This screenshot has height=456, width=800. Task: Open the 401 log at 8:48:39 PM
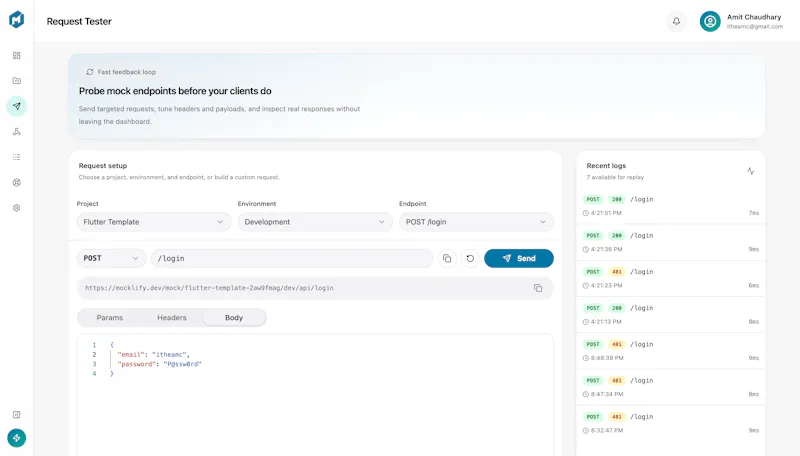point(670,351)
